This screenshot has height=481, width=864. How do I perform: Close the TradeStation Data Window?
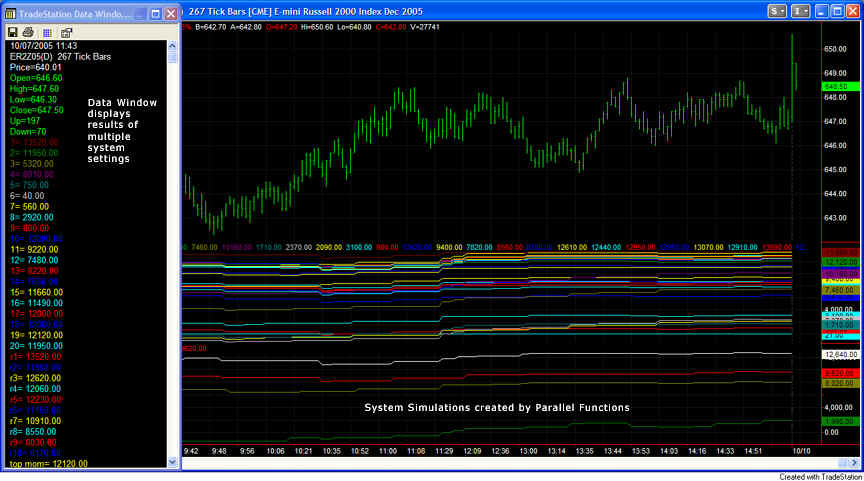point(170,12)
